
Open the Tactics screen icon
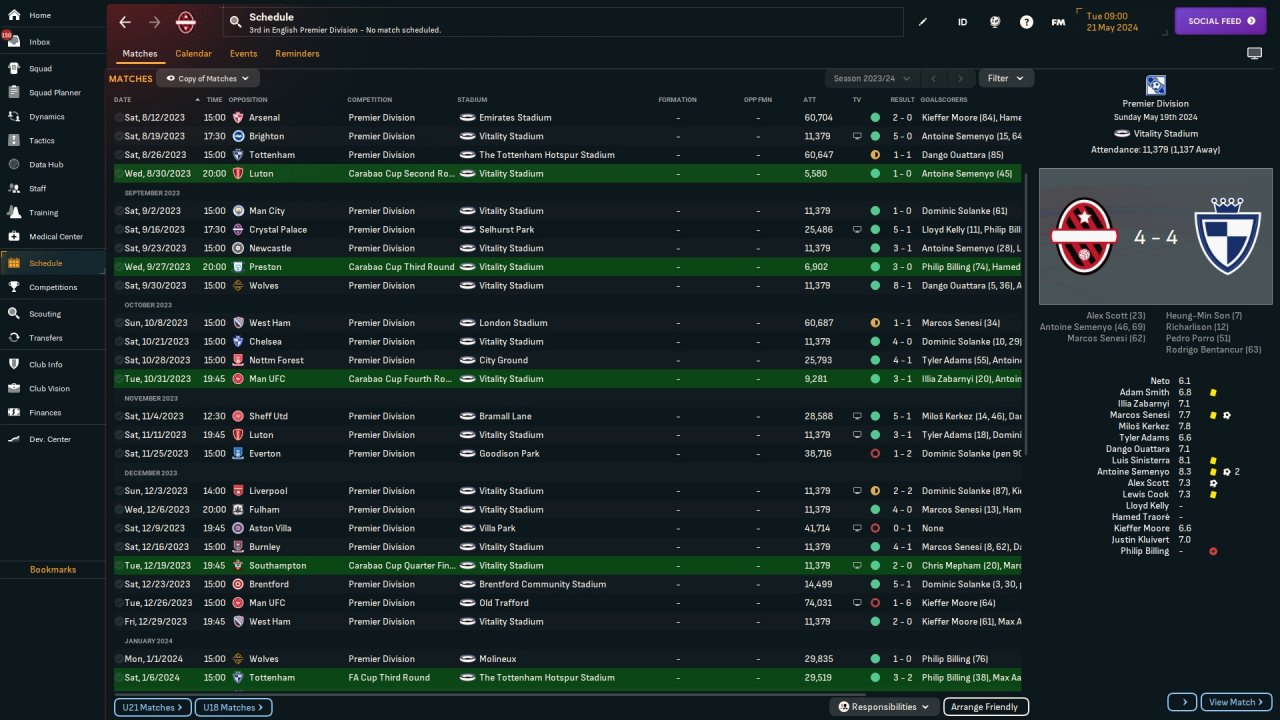tap(14, 140)
